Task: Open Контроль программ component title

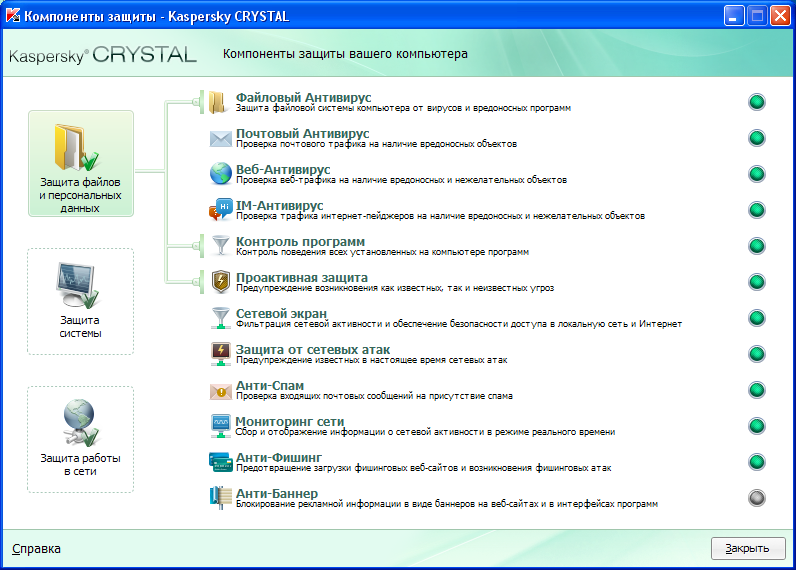Action: pyautogui.click(x=300, y=241)
